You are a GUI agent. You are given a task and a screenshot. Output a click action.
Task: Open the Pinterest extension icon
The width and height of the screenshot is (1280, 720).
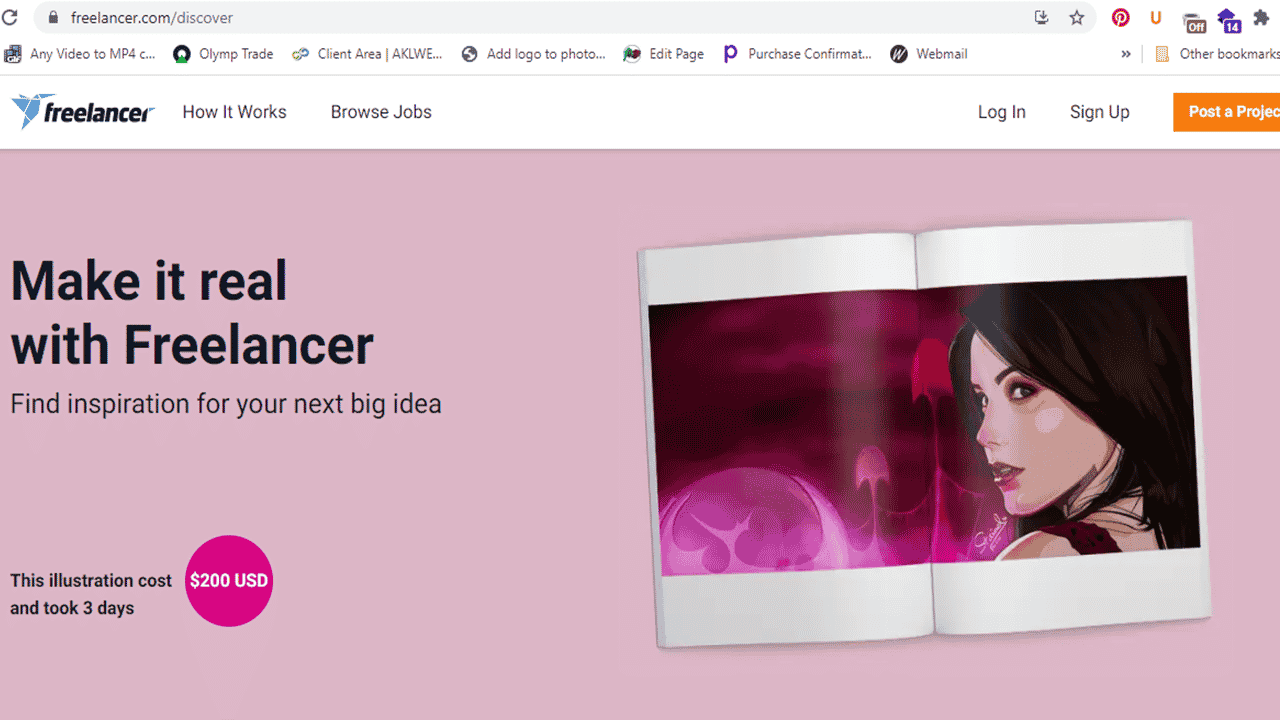(1121, 17)
